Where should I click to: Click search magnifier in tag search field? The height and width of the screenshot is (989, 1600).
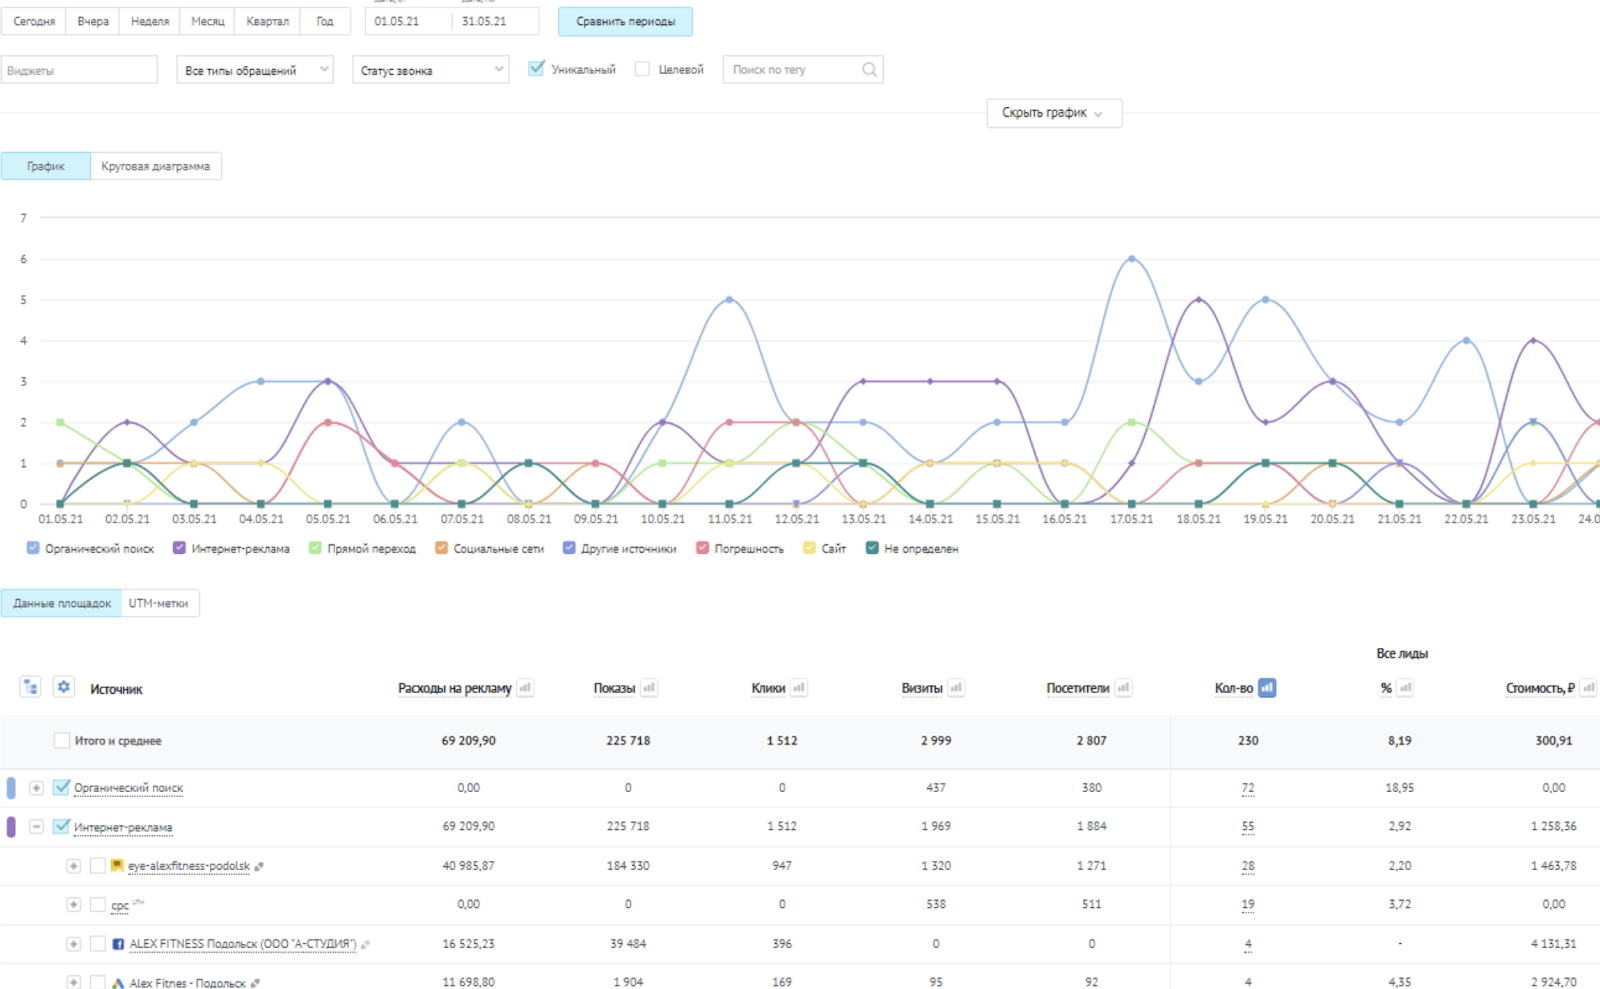point(869,70)
